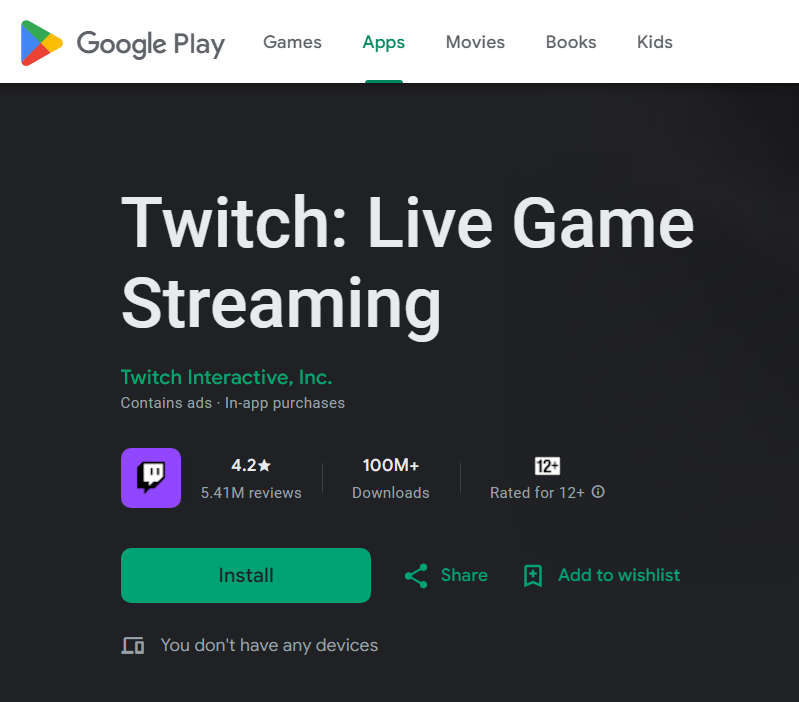Open the Games tab
This screenshot has width=799, height=702.
(x=292, y=42)
